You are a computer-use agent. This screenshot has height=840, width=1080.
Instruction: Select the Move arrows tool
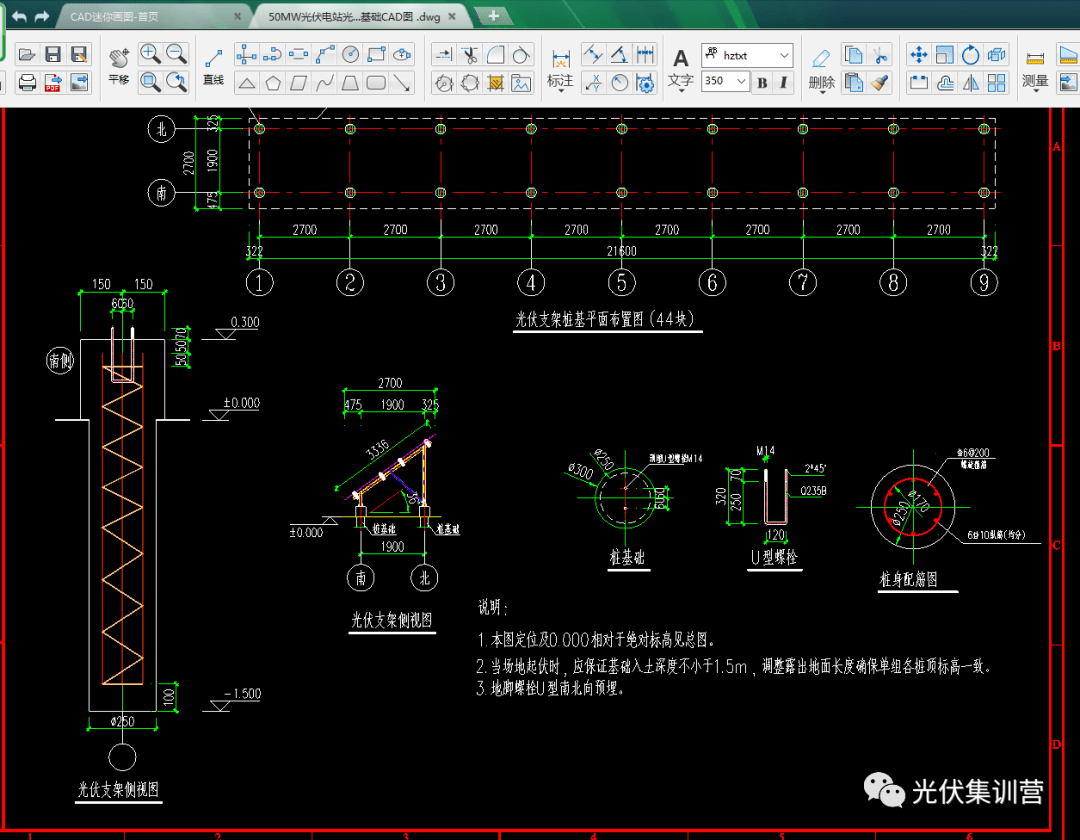click(918, 54)
